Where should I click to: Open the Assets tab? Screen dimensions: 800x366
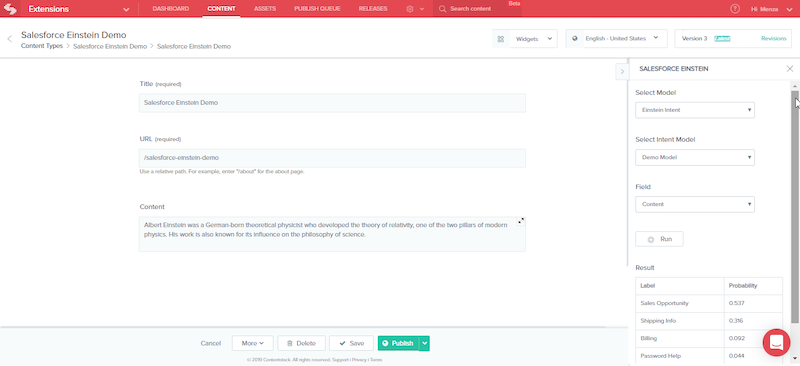click(265, 9)
